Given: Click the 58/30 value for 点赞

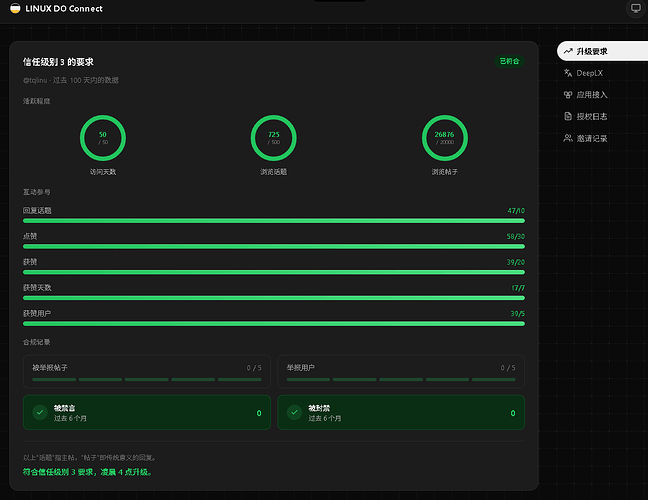Looking at the screenshot, I should 516,236.
